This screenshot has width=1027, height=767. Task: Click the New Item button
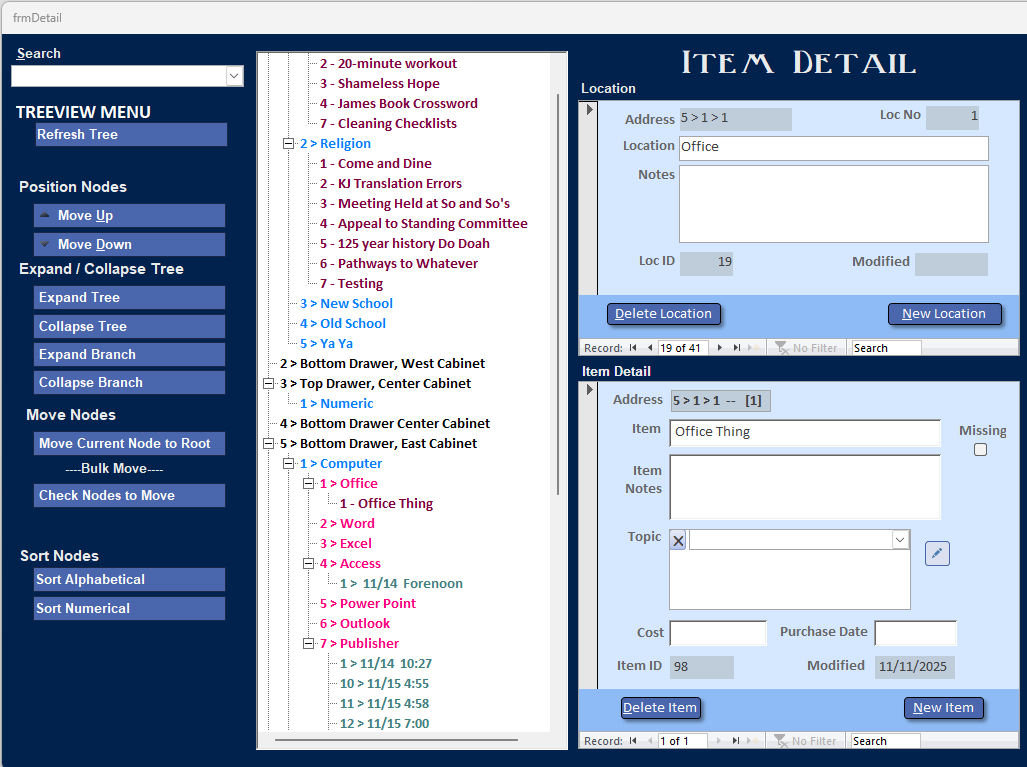(944, 708)
